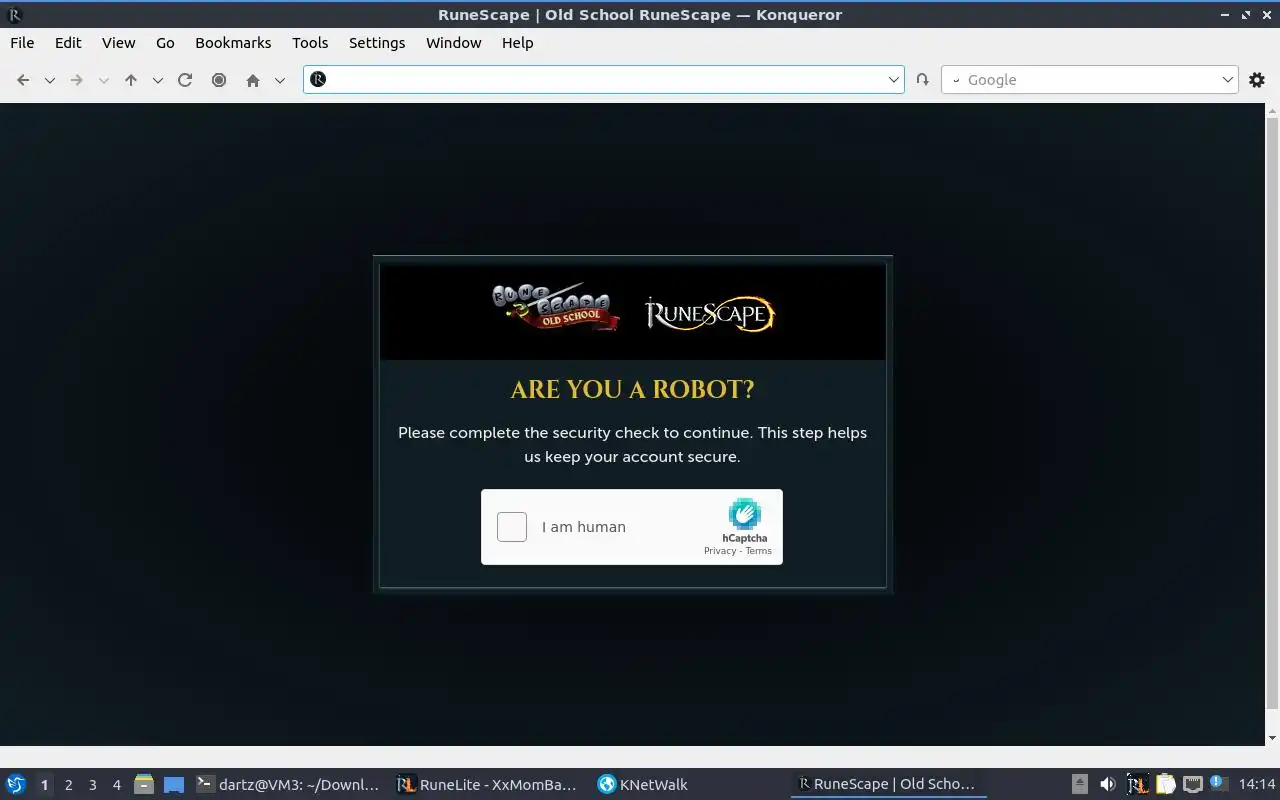The width and height of the screenshot is (1280, 800).
Task: Click the forward navigation arrow
Action: (76, 80)
